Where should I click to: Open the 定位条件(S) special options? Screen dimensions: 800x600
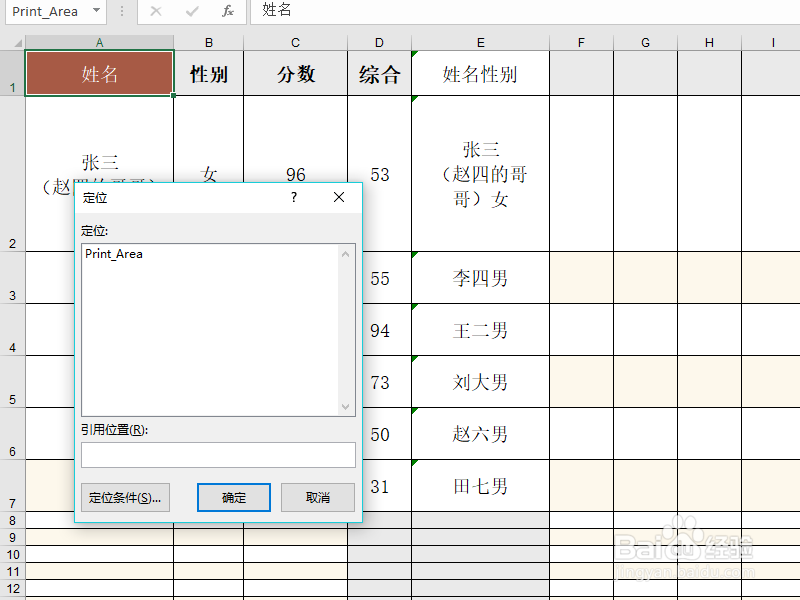(125, 497)
